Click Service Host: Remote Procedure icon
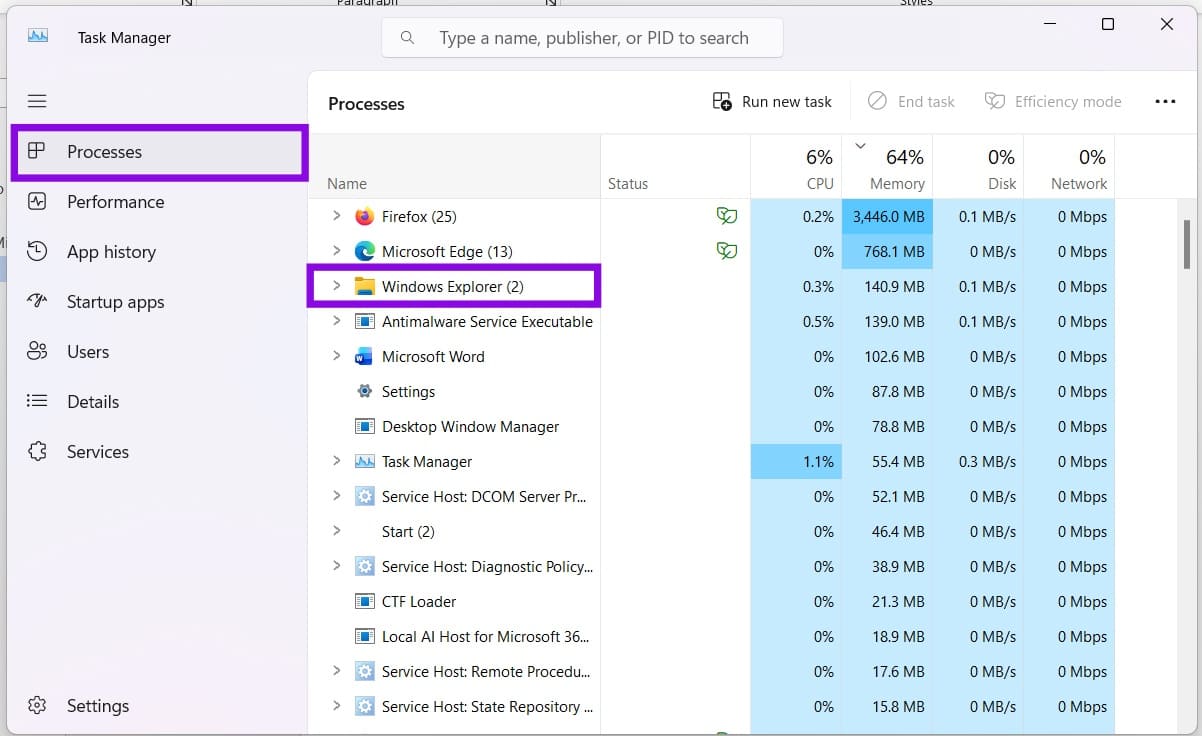1202x736 pixels. [x=364, y=671]
